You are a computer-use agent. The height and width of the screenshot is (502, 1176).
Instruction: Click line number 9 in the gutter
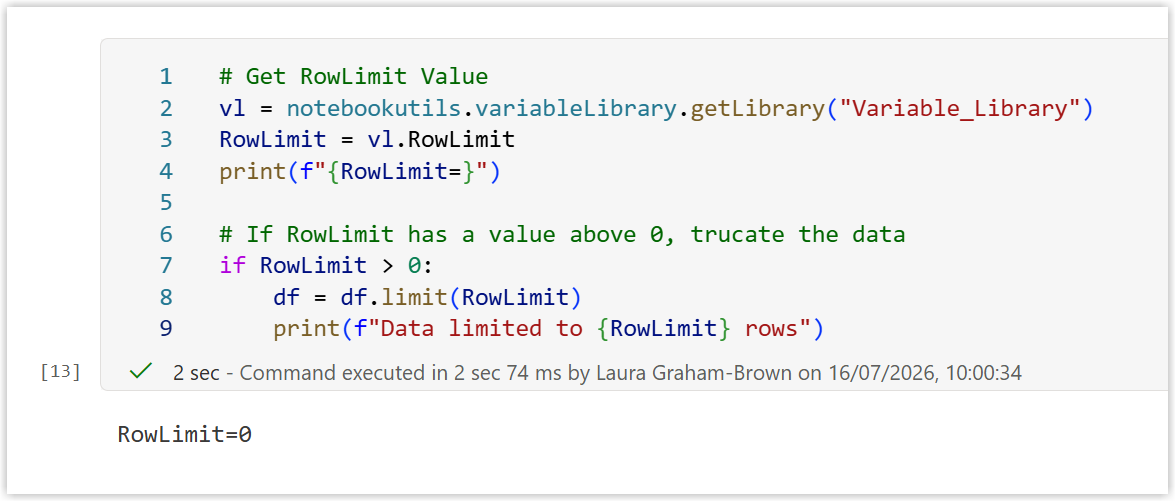165,329
